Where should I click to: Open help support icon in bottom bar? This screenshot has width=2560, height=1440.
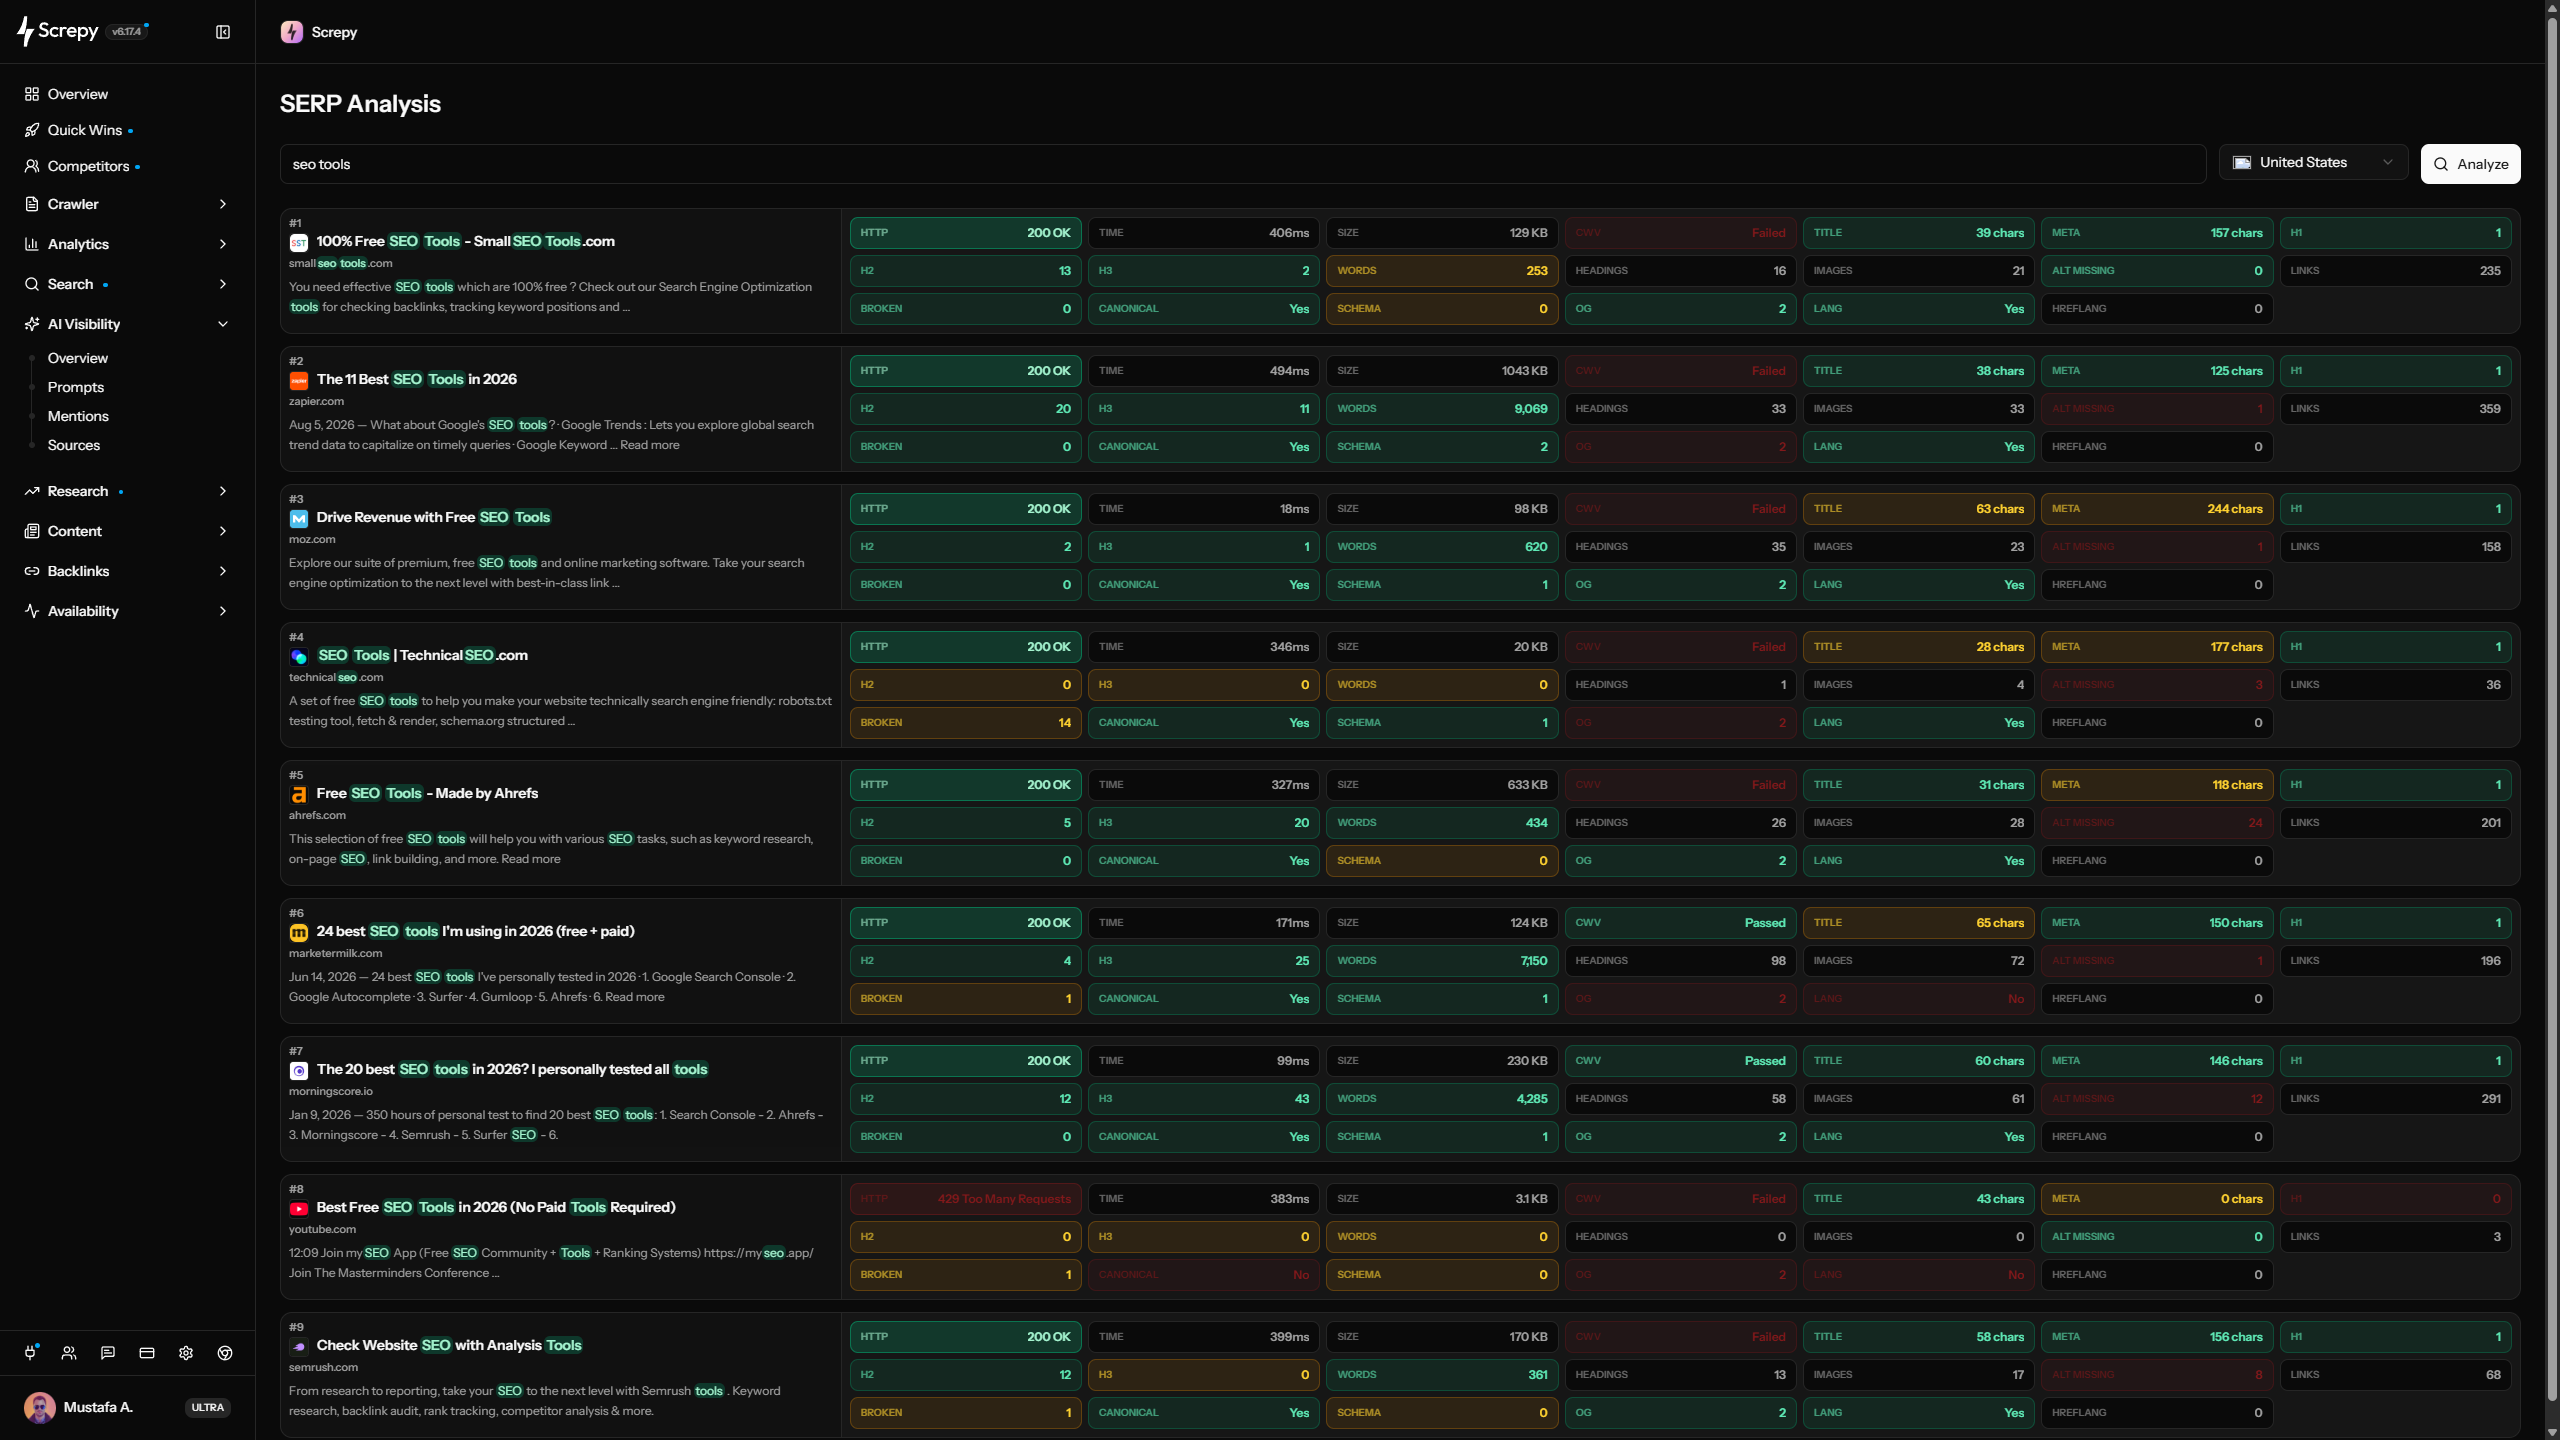(x=225, y=1353)
